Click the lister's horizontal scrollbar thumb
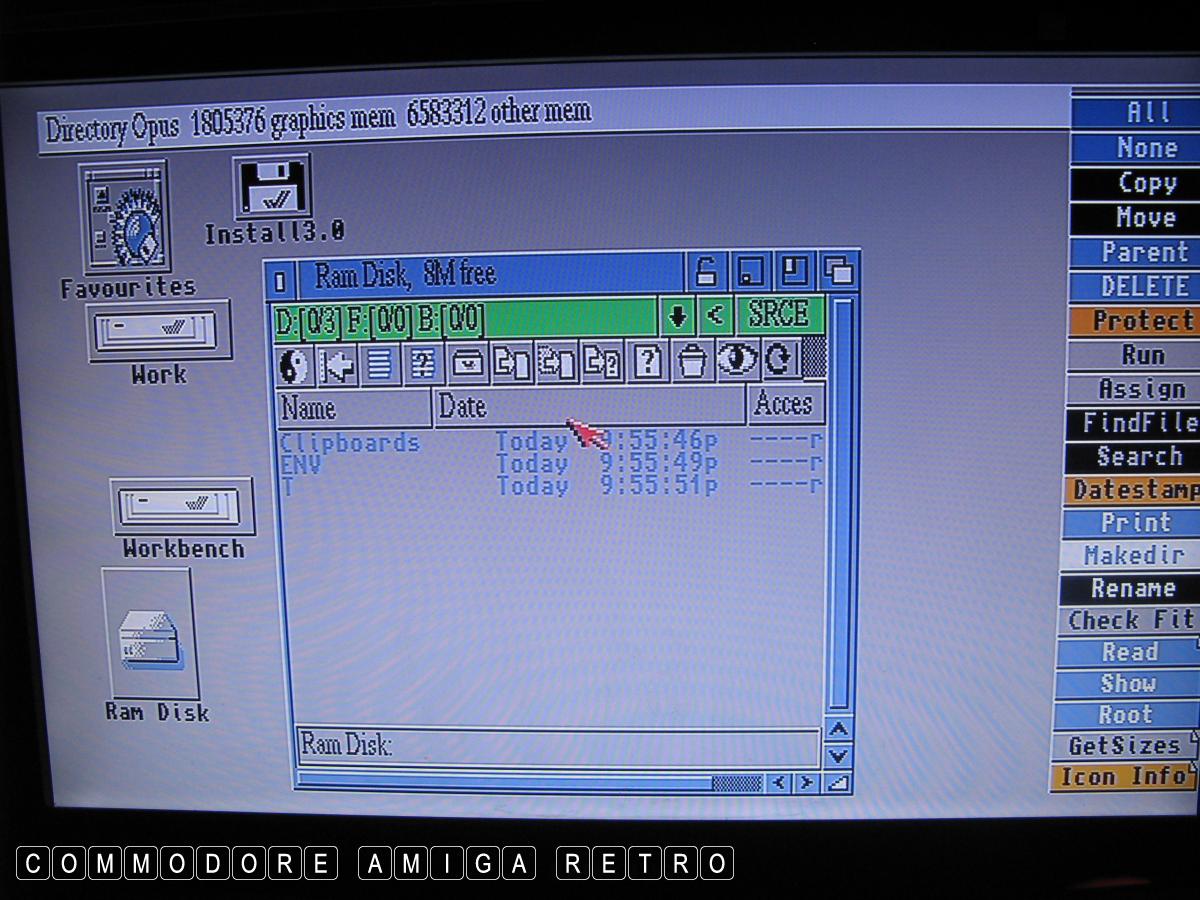1200x900 pixels. [737, 783]
